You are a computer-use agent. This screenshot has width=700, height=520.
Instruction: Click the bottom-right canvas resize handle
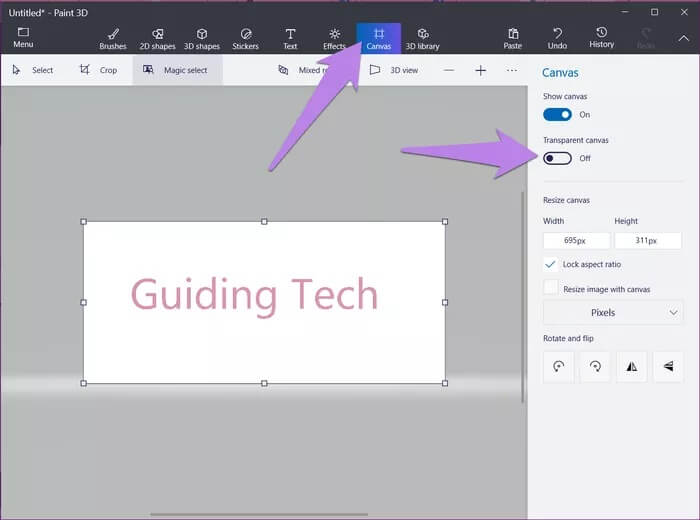[x=445, y=383]
